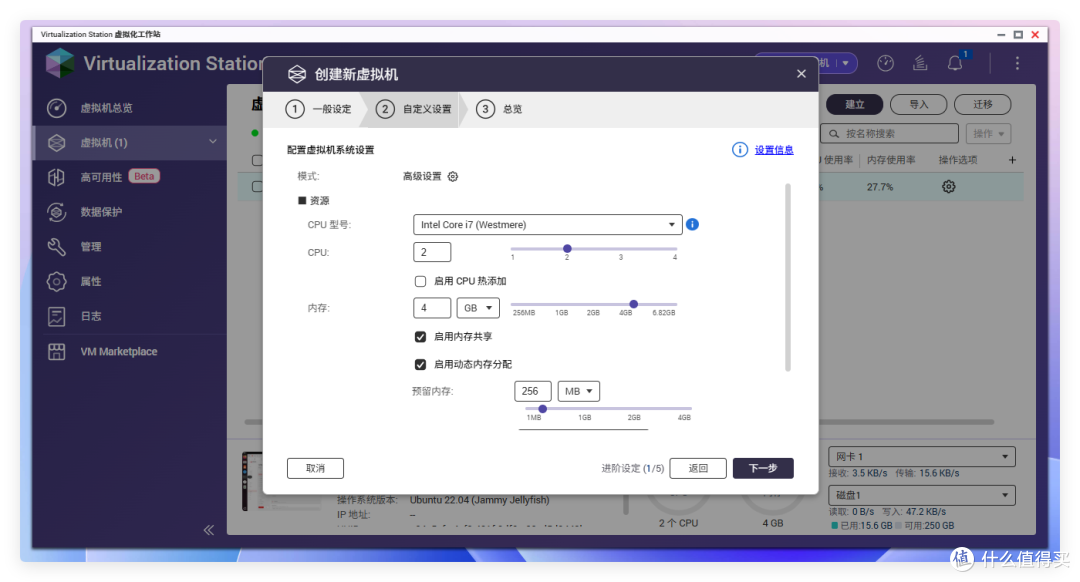Open the properties gear sidebar icon
This screenshot has width=1080, height=582.
[56, 281]
